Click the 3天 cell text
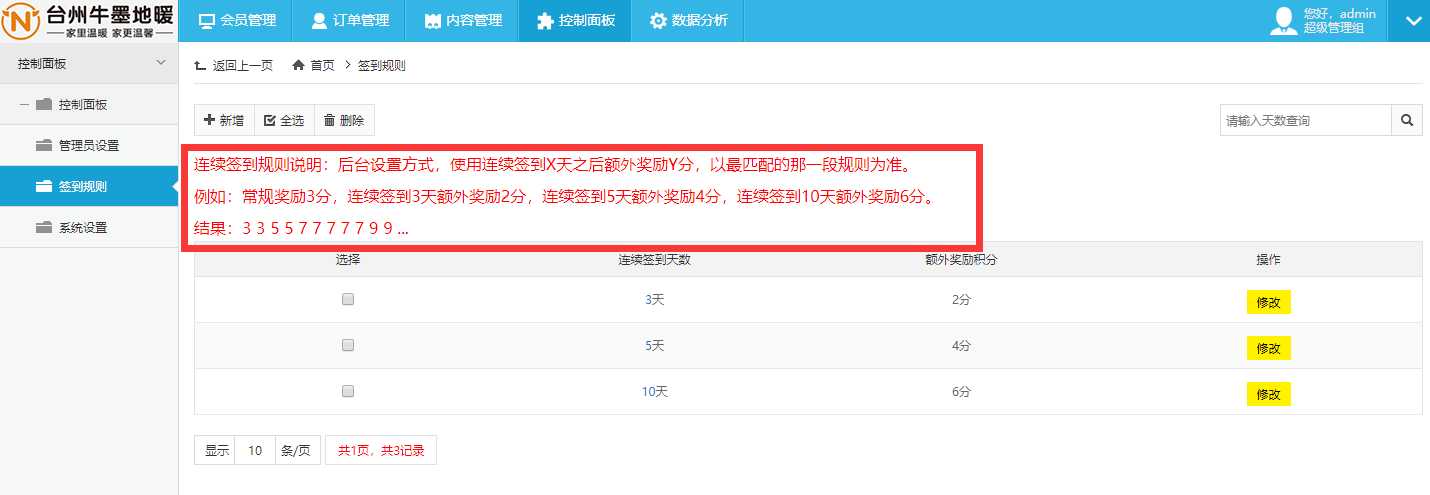 [x=654, y=300]
